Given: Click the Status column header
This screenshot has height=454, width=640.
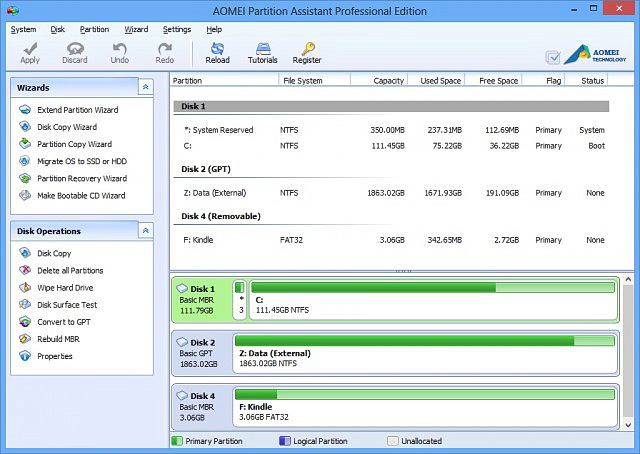Looking at the screenshot, I should [587, 80].
